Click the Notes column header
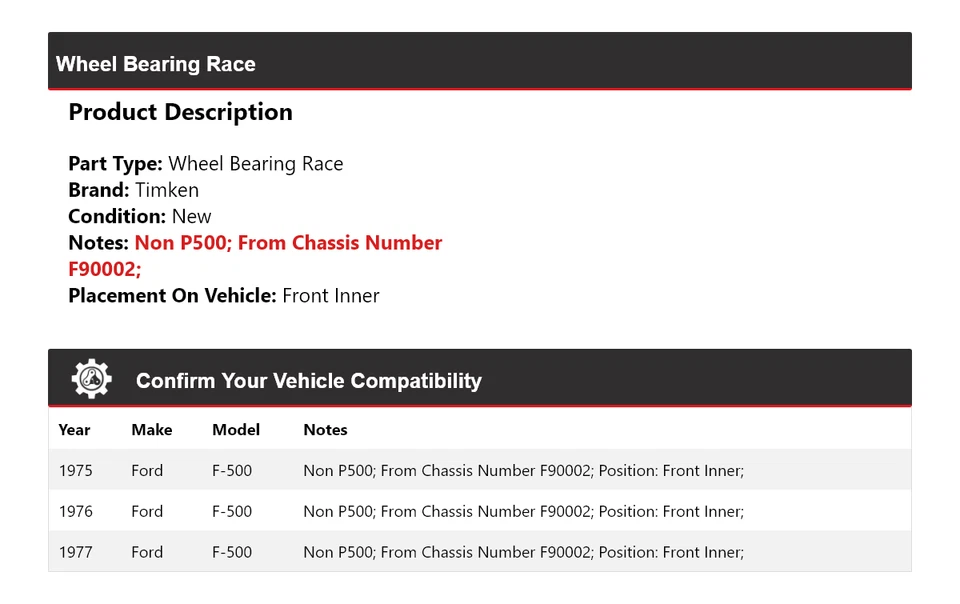Viewport: 960px width, 604px height. coord(325,430)
